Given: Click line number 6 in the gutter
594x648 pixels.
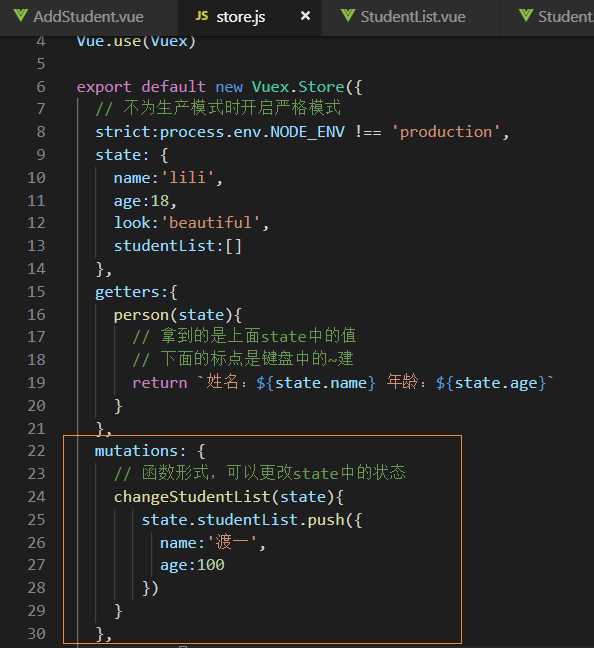Looking at the screenshot, I should 41,87.
